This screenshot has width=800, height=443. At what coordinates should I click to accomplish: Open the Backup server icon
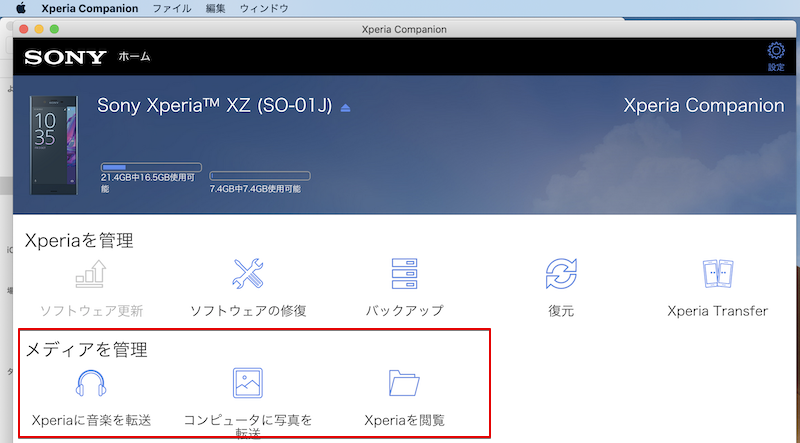tap(404, 273)
